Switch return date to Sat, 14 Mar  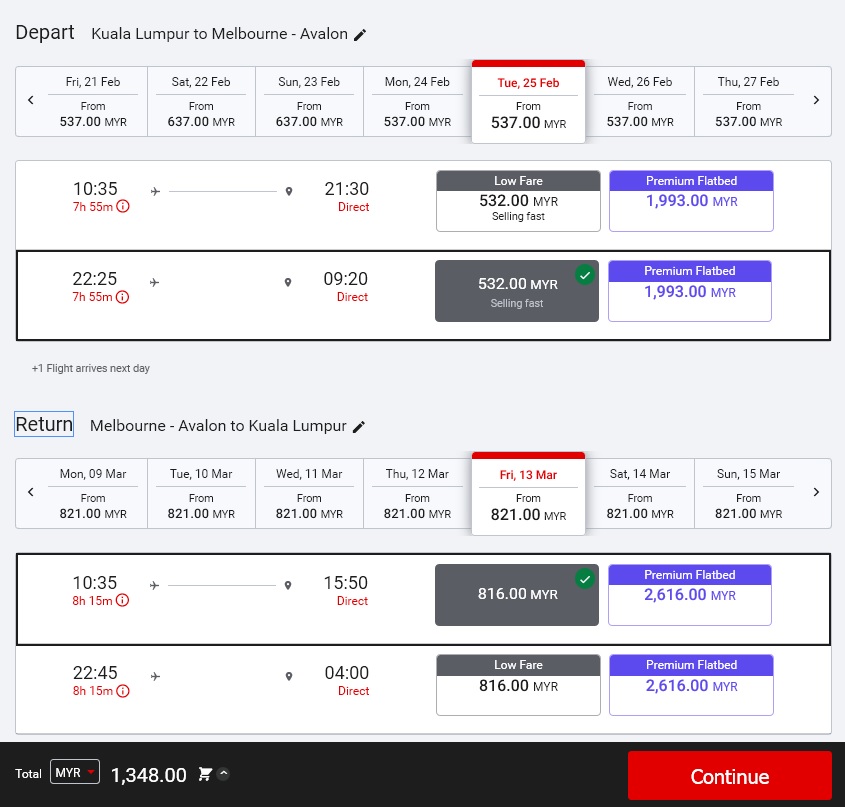point(640,493)
